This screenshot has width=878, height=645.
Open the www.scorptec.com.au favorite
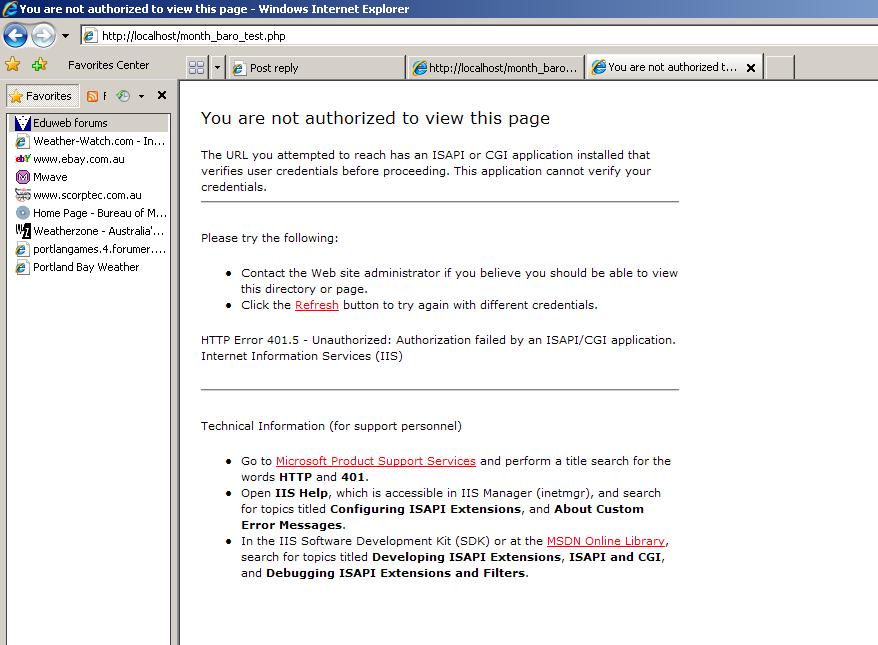[x=90, y=195]
